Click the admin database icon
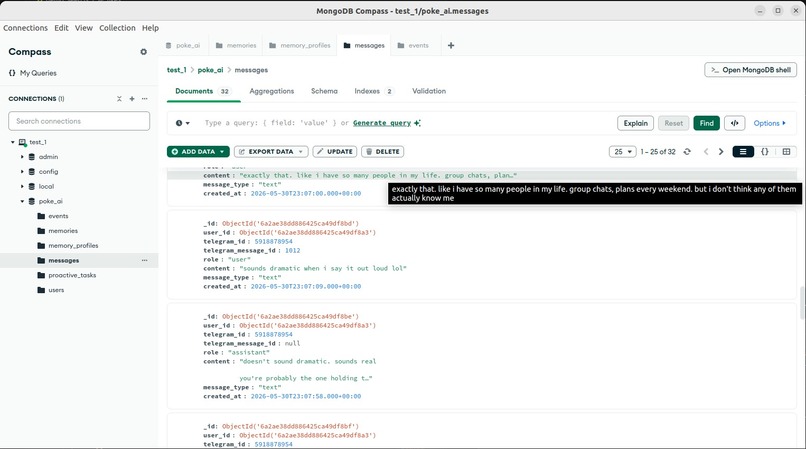Image resolution: width=806 pixels, height=449 pixels. click(32, 157)
